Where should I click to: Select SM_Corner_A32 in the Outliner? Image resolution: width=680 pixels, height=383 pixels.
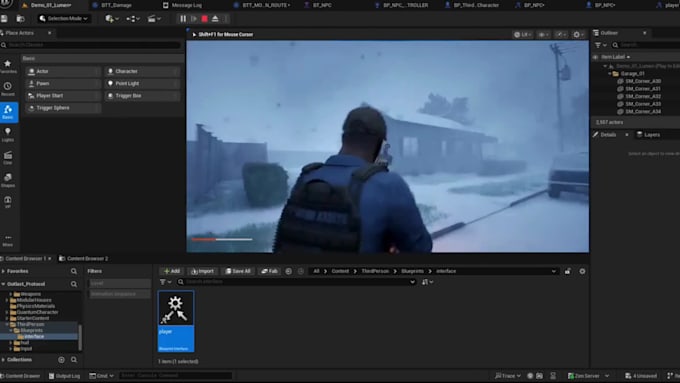click(x=643, y=96)
